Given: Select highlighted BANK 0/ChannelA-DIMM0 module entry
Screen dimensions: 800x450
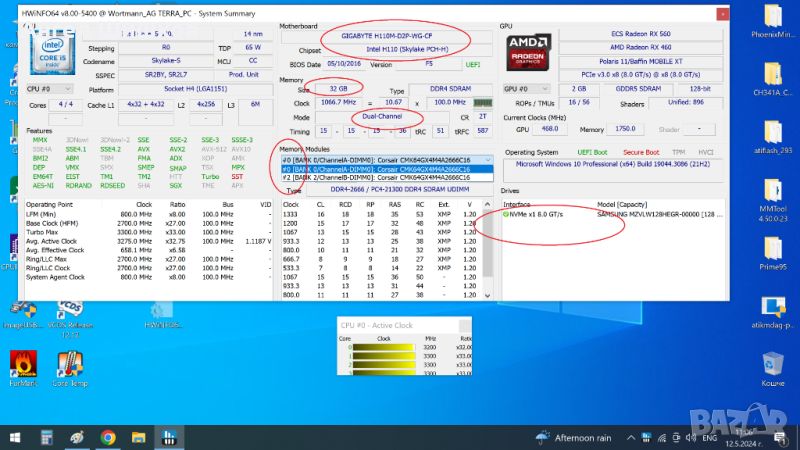Looking at the screenshot, I should point(385,169).
